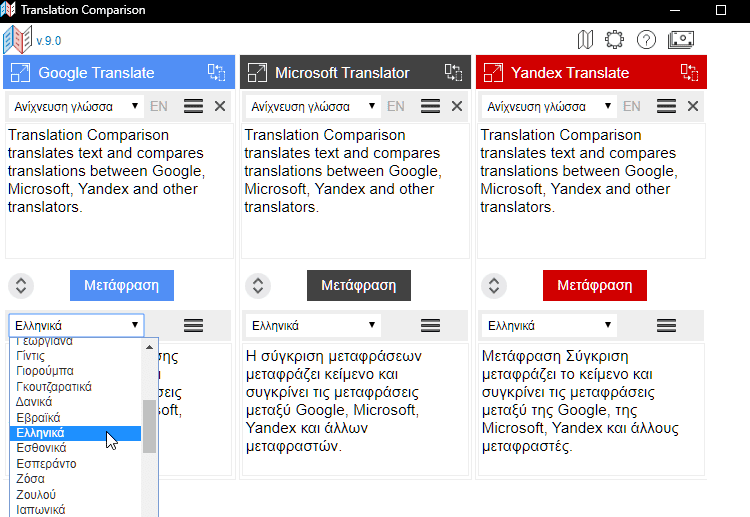Click the EN language label in Google panel

pyautogui.click(x=159, y=106)
